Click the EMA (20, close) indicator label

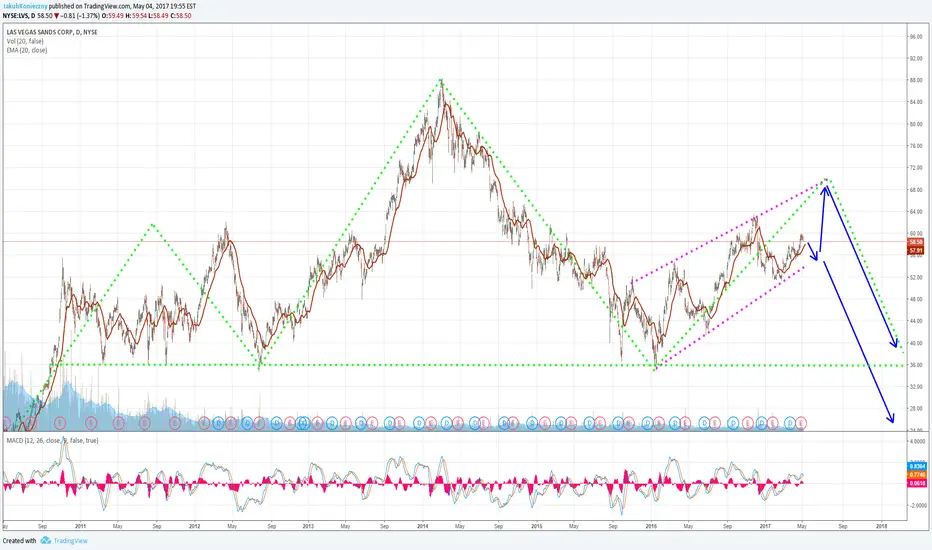coord(27,50)
